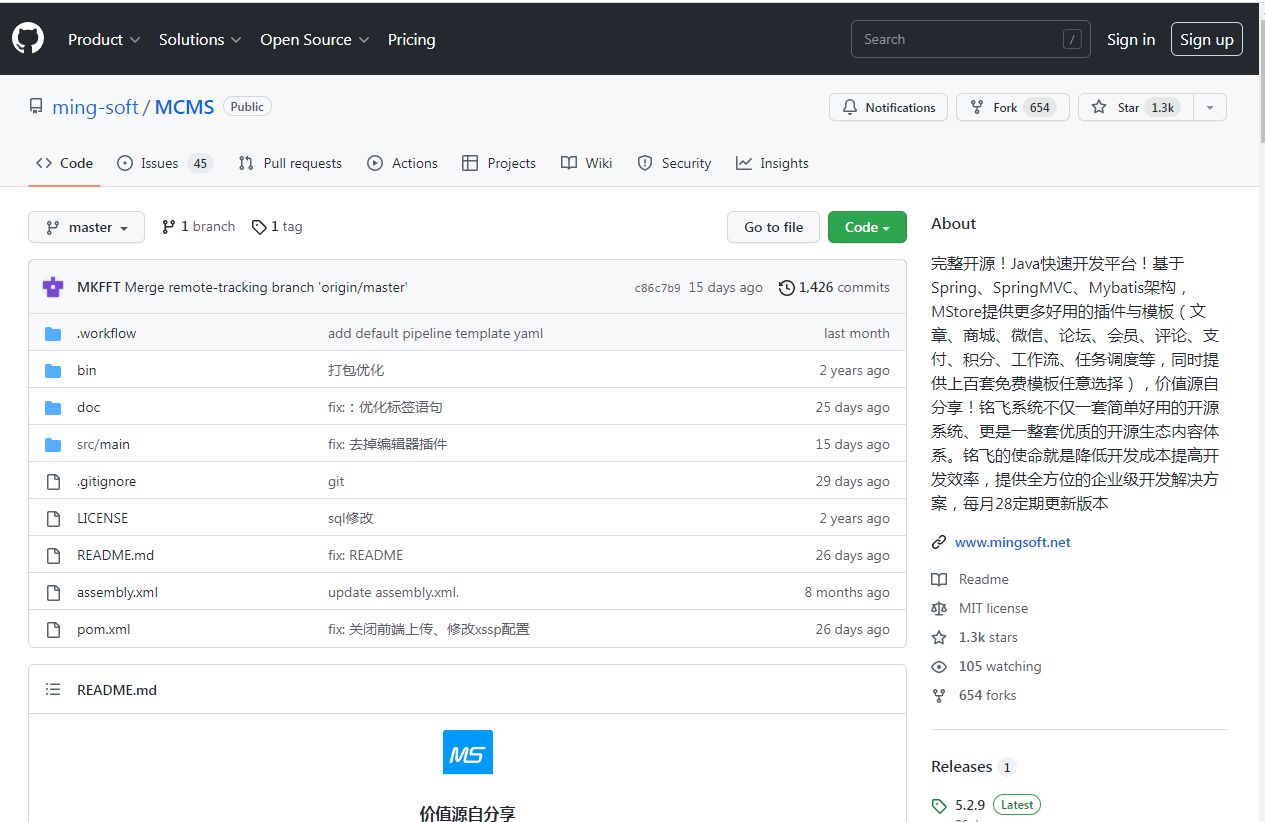Expand the master branch dropdown
This screenshot has width=1265, height=822.
coord(86,227)
